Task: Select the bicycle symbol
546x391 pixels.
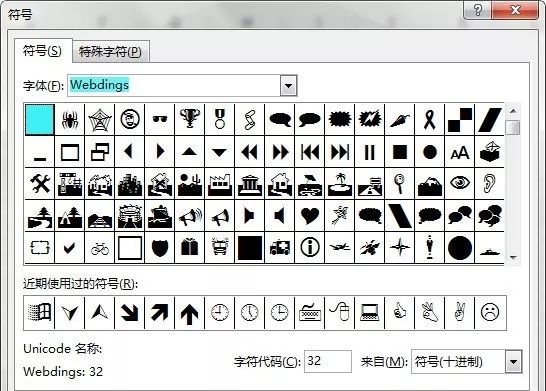Action: pos(100,248)
